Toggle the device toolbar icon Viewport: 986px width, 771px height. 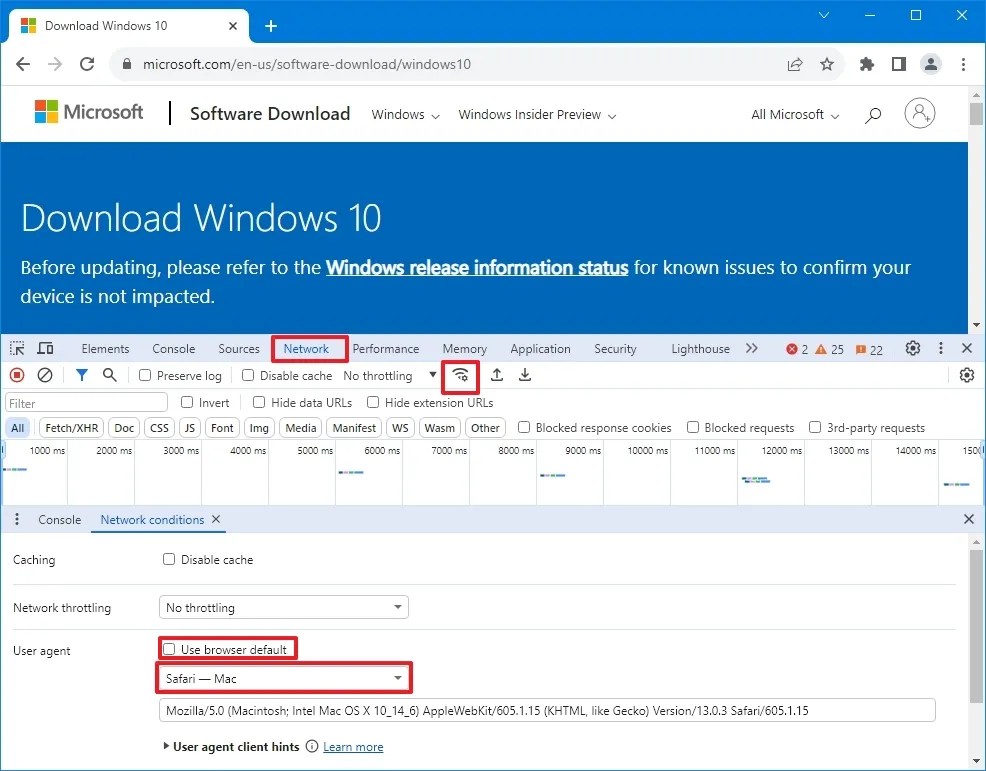point(46,348)
